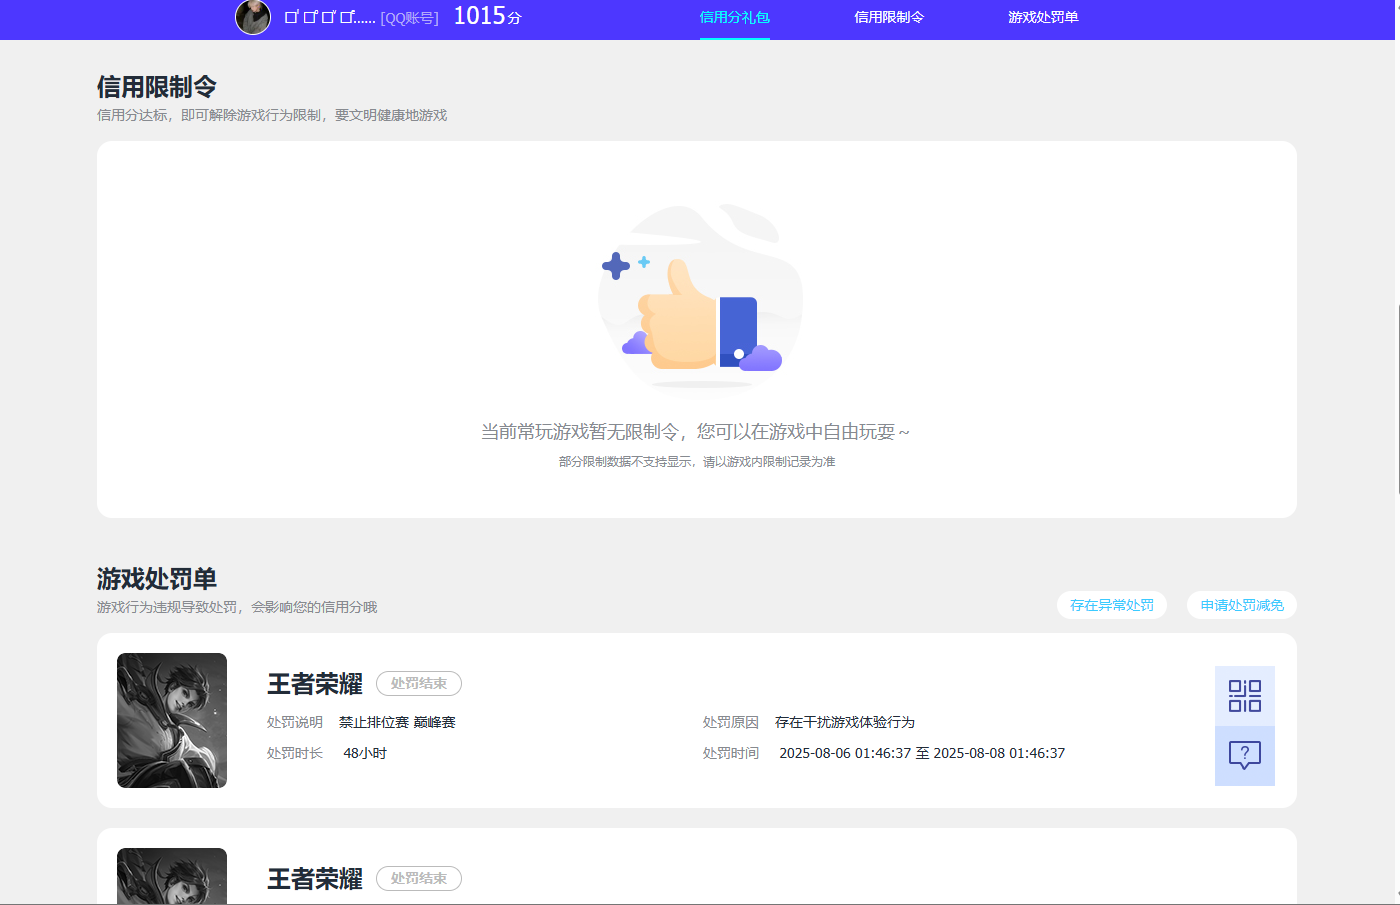
Task: Switch to the 信用分礼包 tab
Action: tap(734, 18)
